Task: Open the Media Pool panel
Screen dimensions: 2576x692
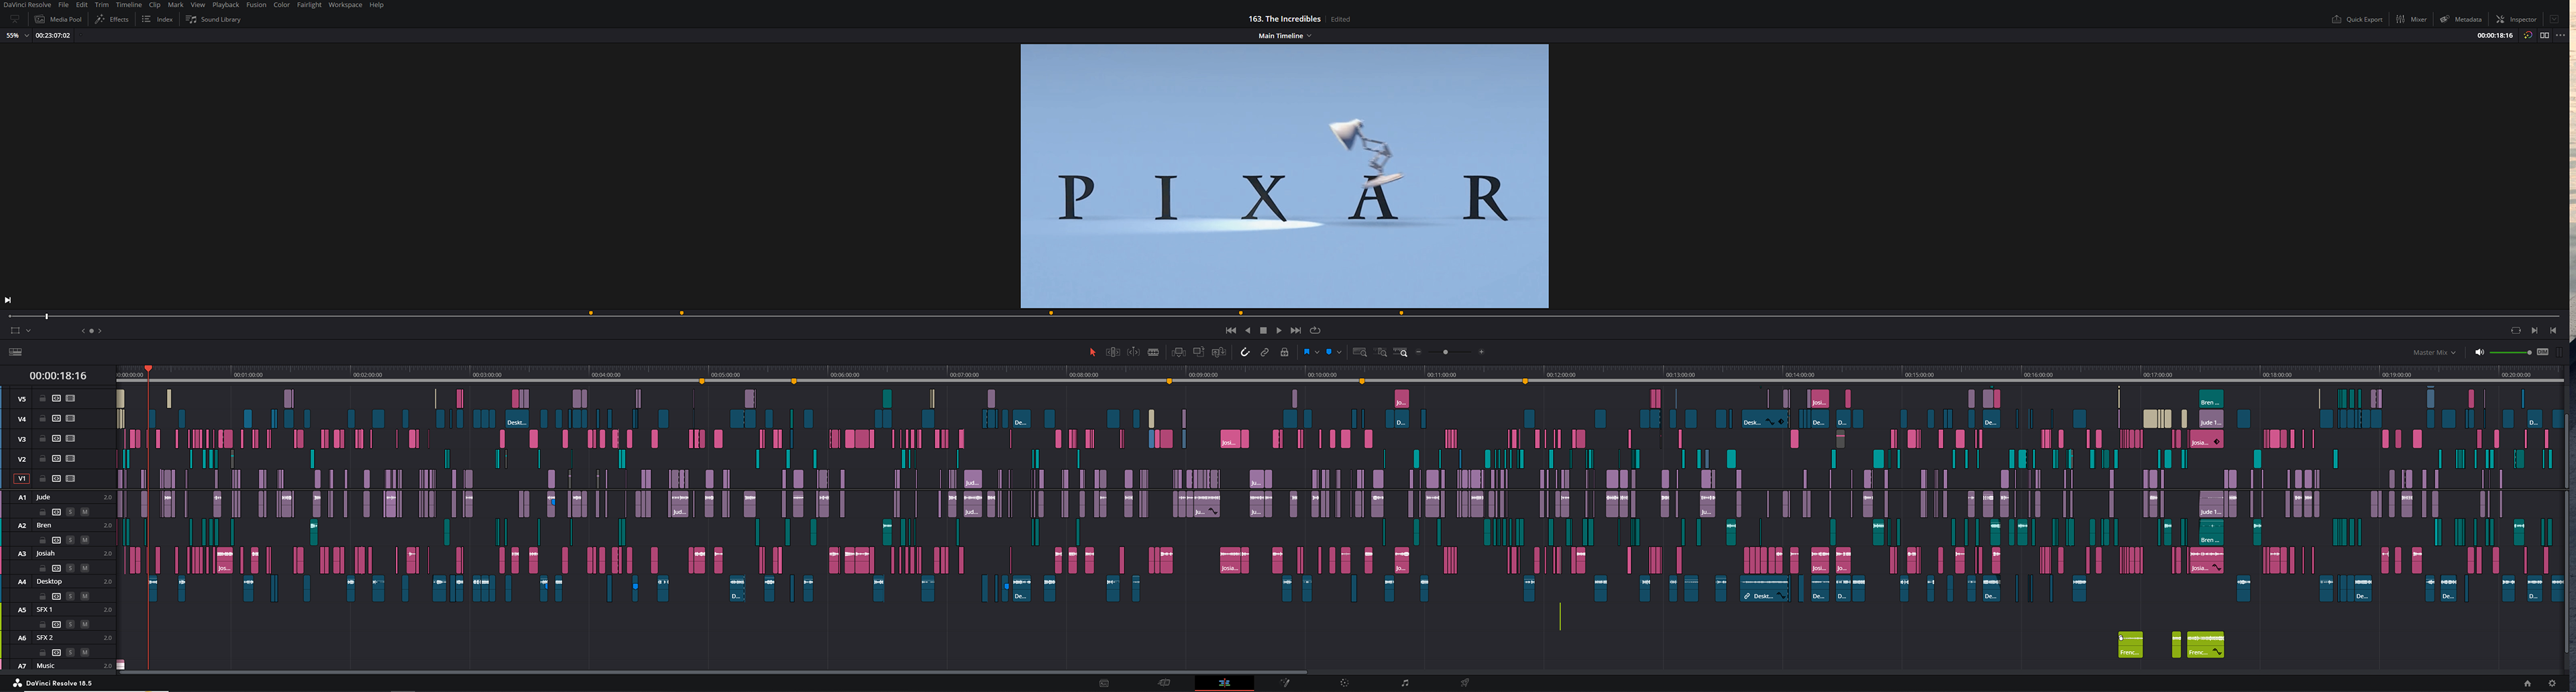Action: pyautogui.click(x=59, y=19)
